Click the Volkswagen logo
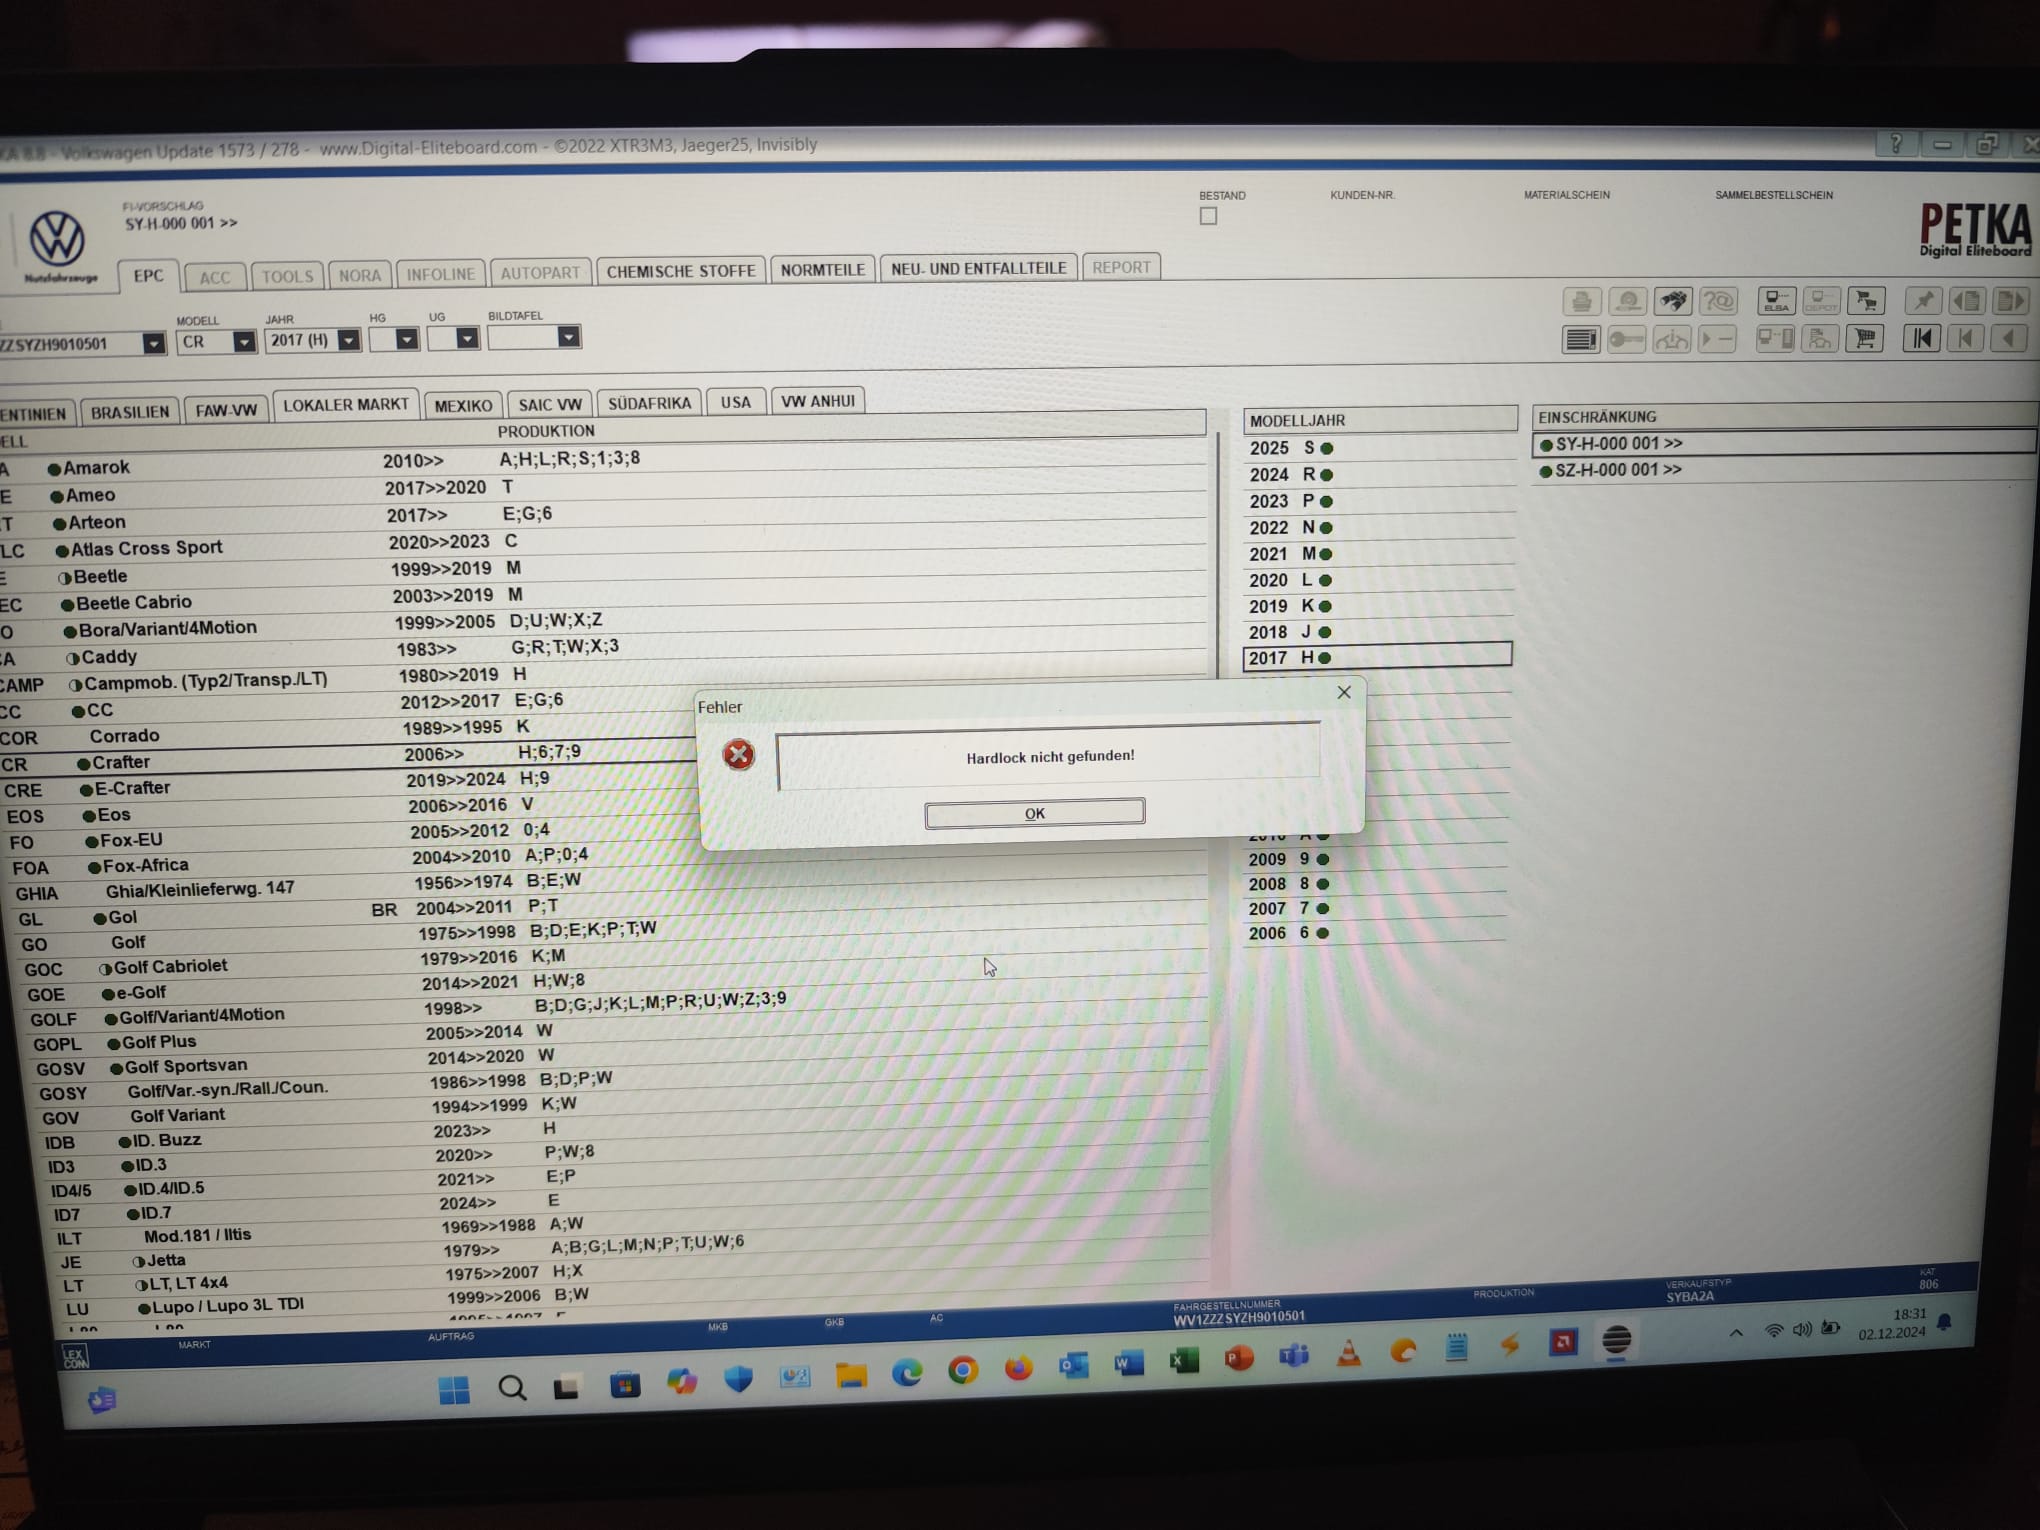The width and height of the screenshot is (2040, 1530). point(57,238)
